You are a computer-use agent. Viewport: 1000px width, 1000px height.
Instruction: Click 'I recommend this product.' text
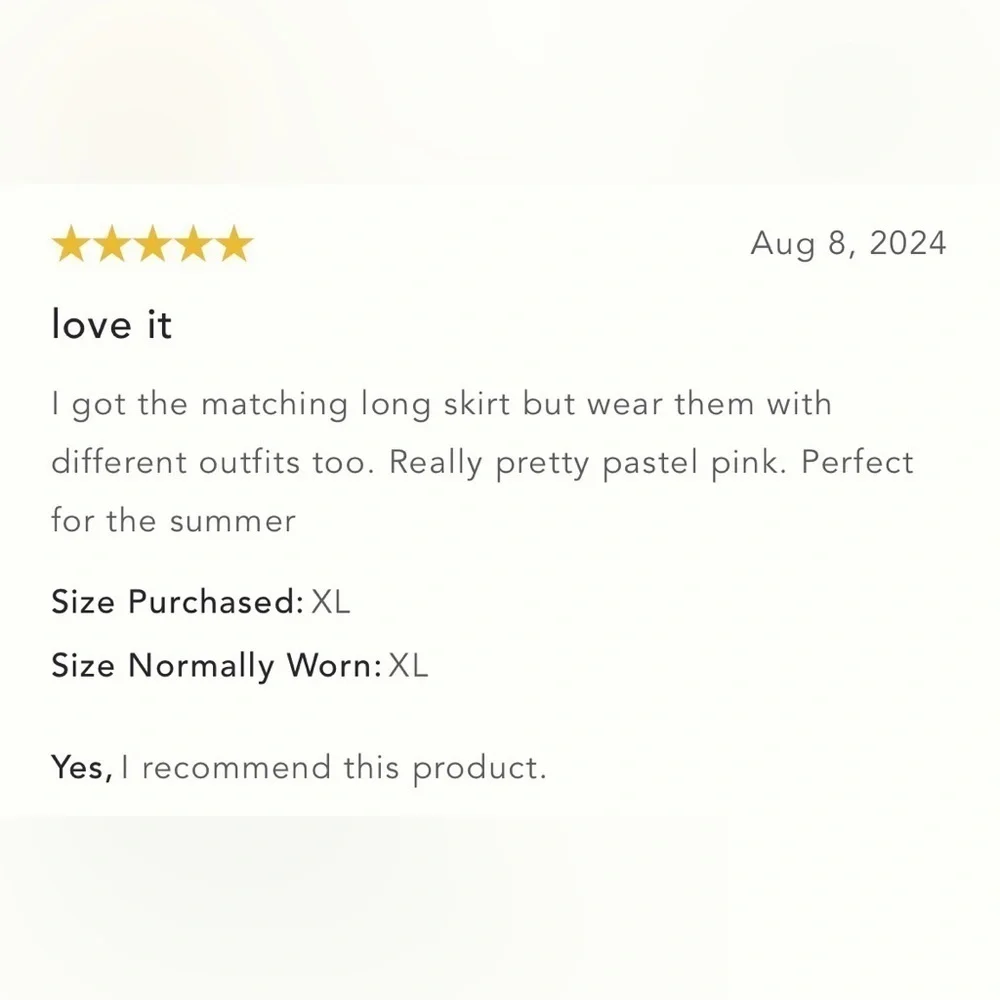coord(334,768)
